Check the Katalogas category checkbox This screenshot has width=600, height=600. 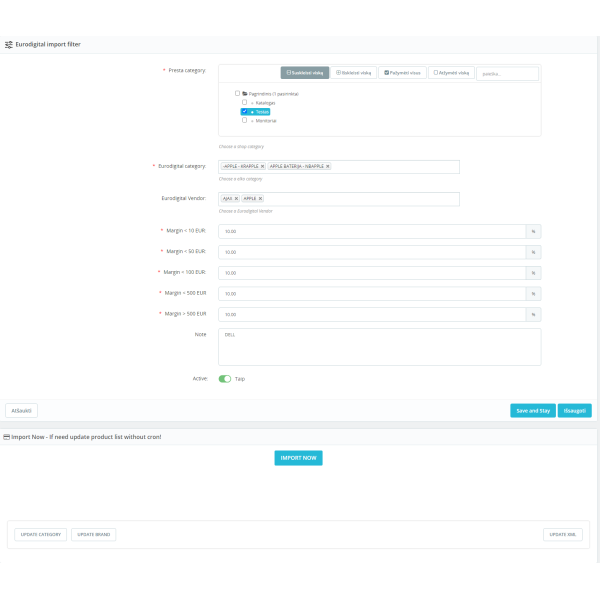pyautogui.click(x=245, y=102)
